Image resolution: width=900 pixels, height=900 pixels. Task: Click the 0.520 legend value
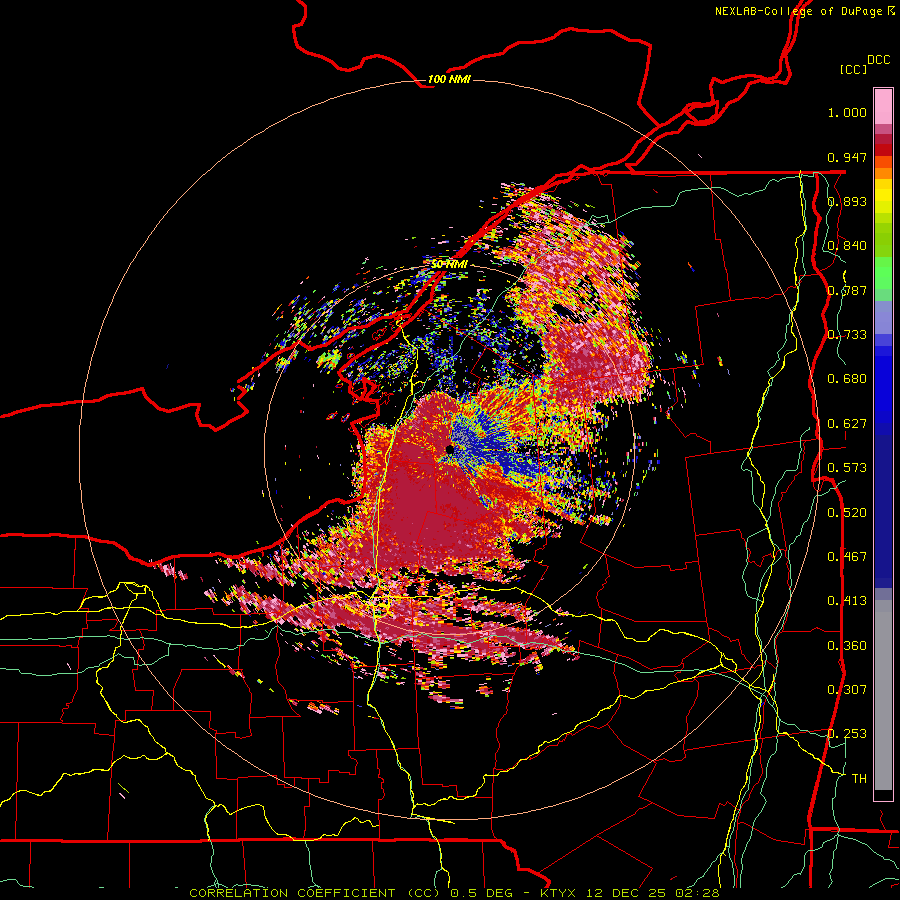[847, 513]
